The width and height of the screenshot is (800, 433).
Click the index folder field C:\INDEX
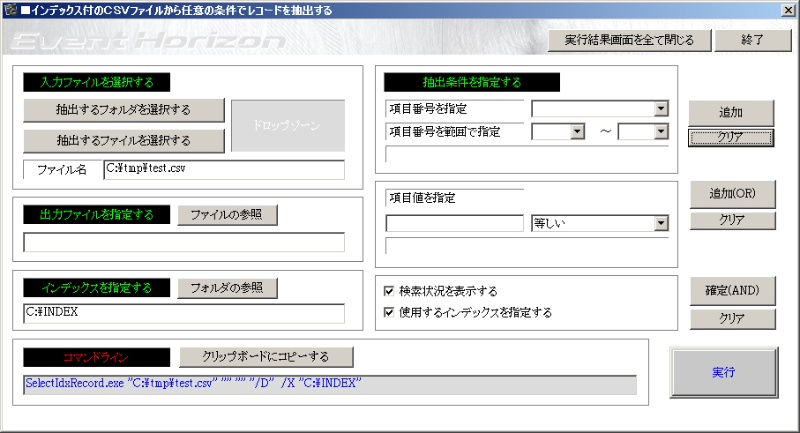point(184,313)
